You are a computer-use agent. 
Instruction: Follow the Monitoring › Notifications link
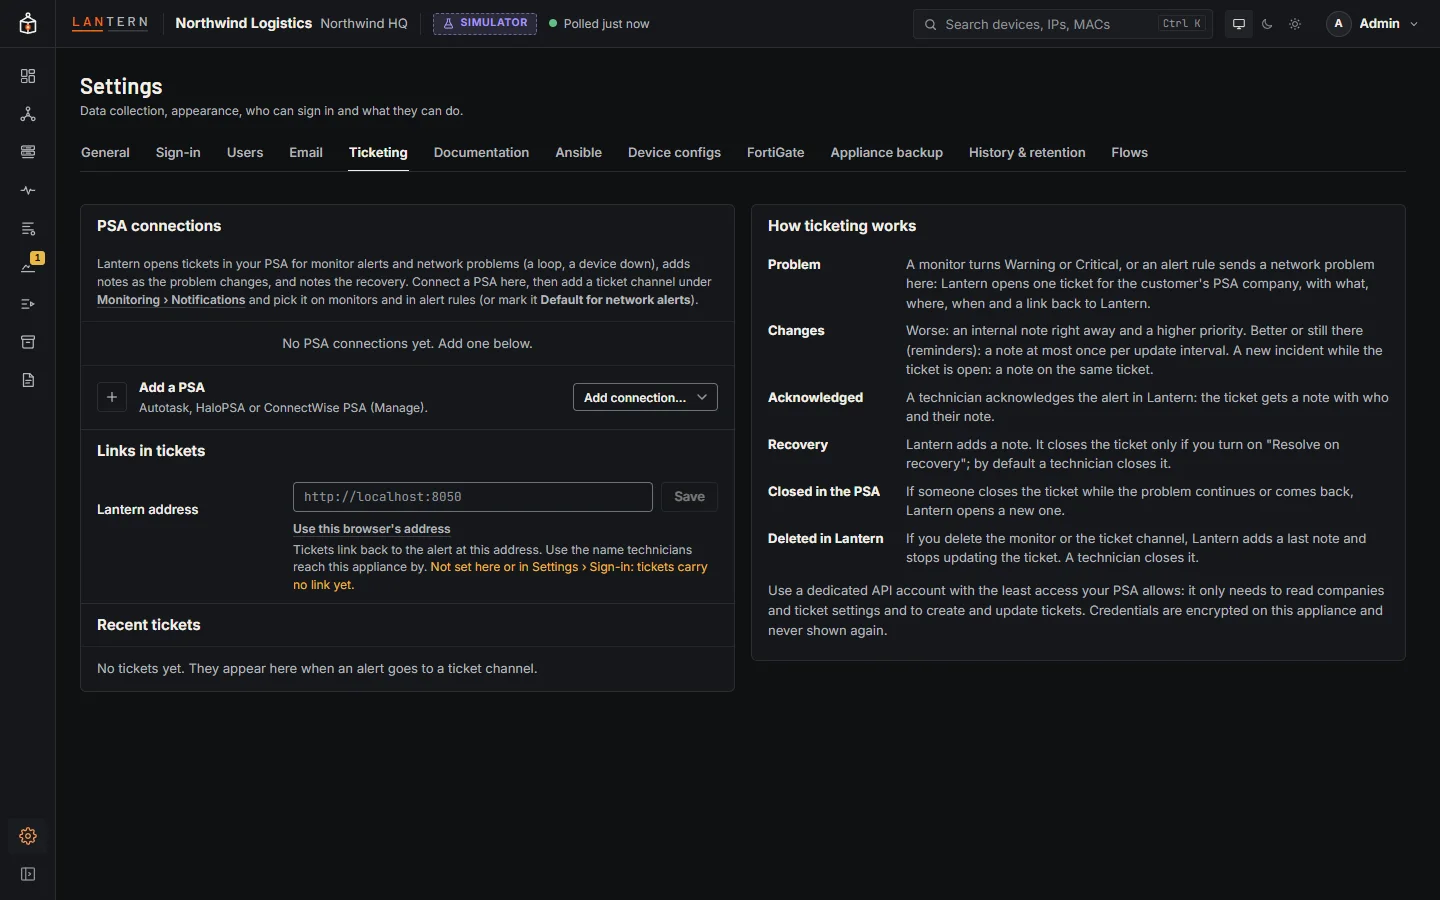pos(171,300)
